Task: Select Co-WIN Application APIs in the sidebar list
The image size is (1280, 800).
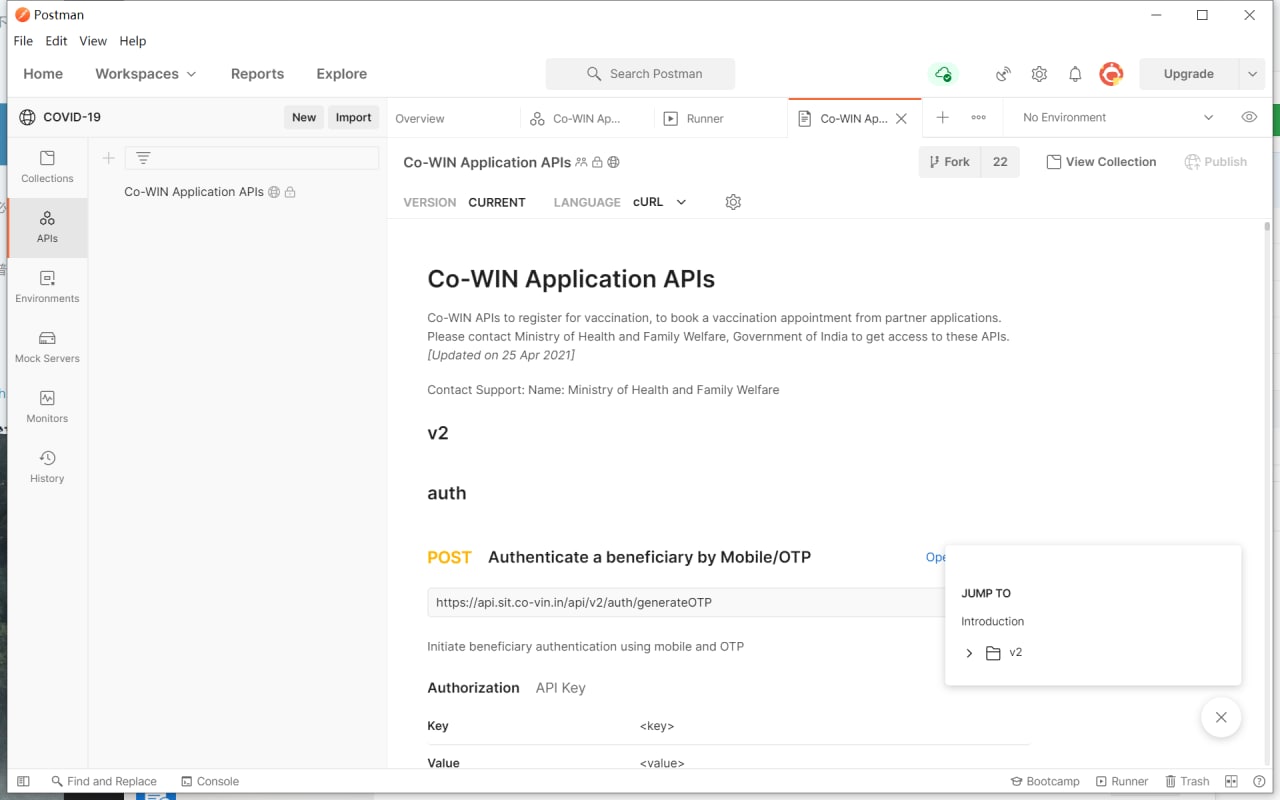Action: 194,192
